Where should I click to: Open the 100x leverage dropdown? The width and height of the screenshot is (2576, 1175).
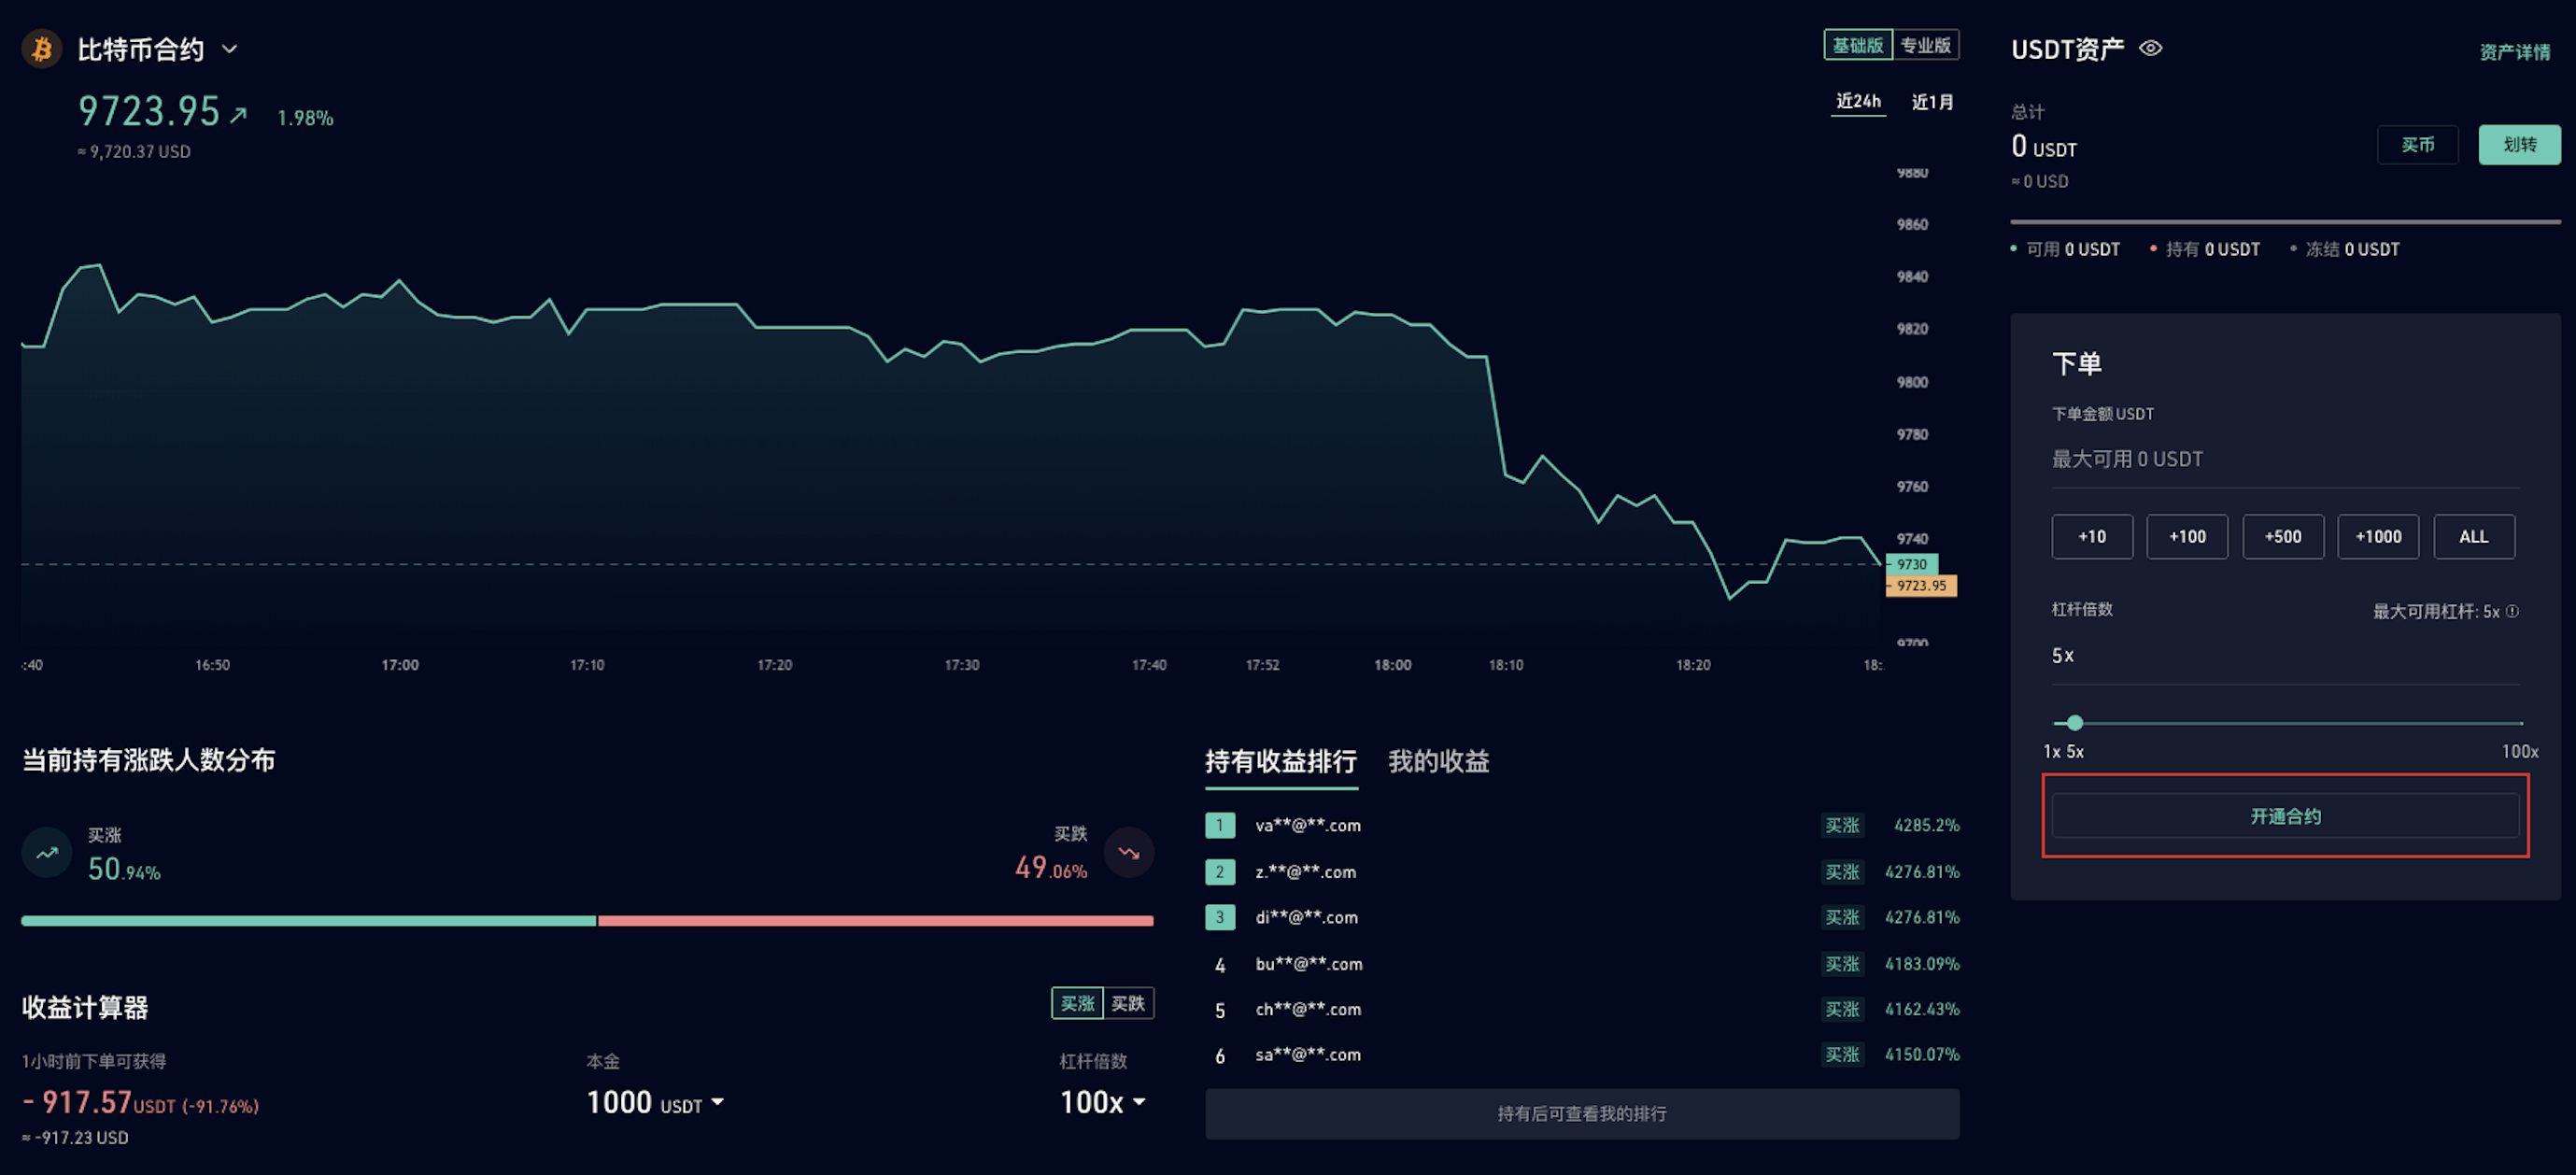tap(1138, 1102)
